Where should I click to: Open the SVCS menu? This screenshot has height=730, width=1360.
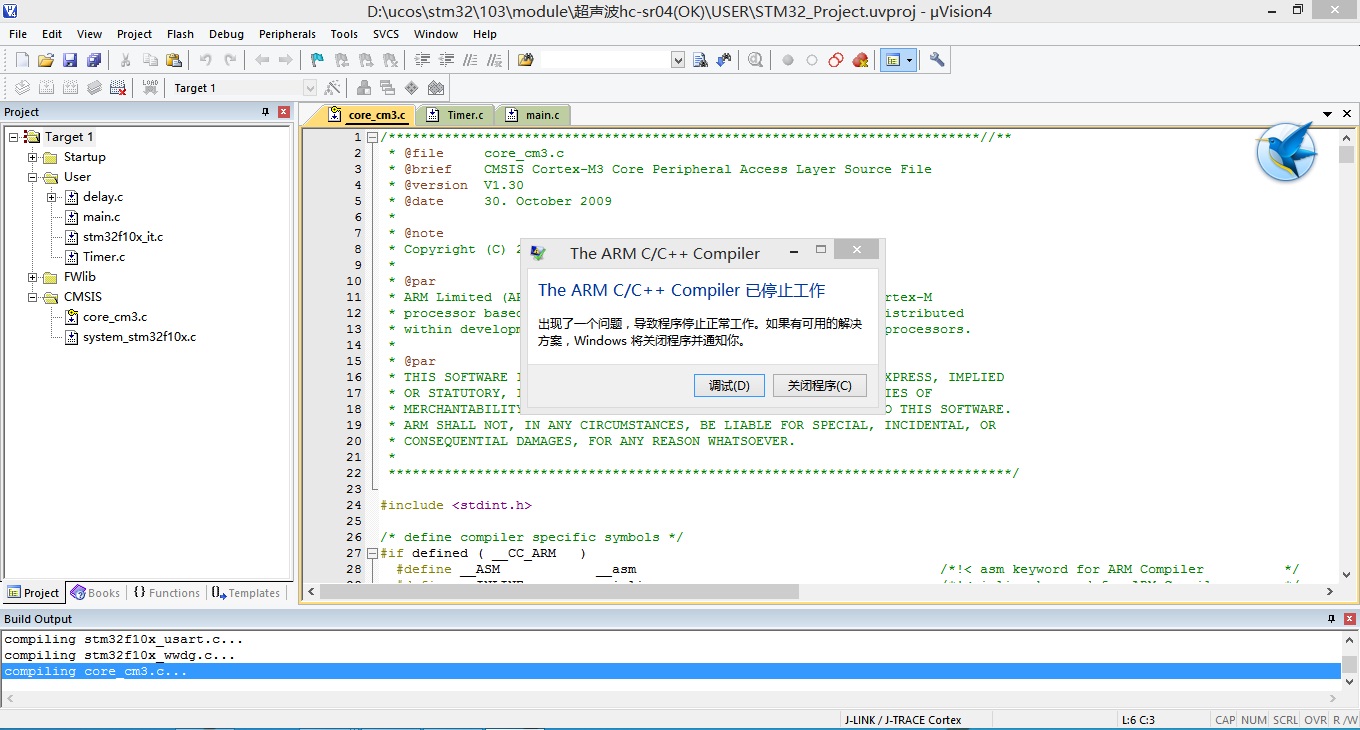[386, 34]
